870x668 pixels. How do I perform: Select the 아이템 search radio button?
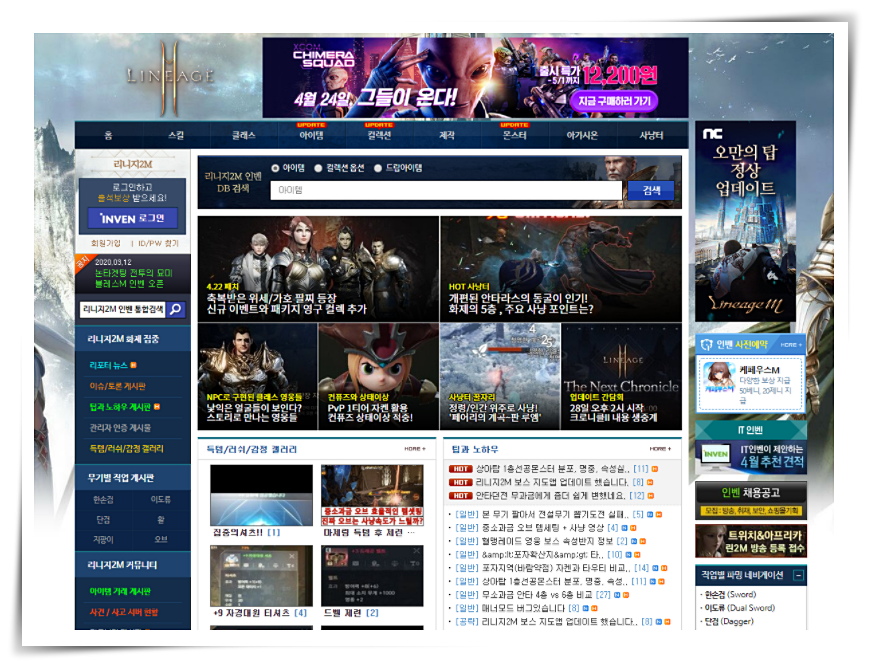[x=275, y=168]
